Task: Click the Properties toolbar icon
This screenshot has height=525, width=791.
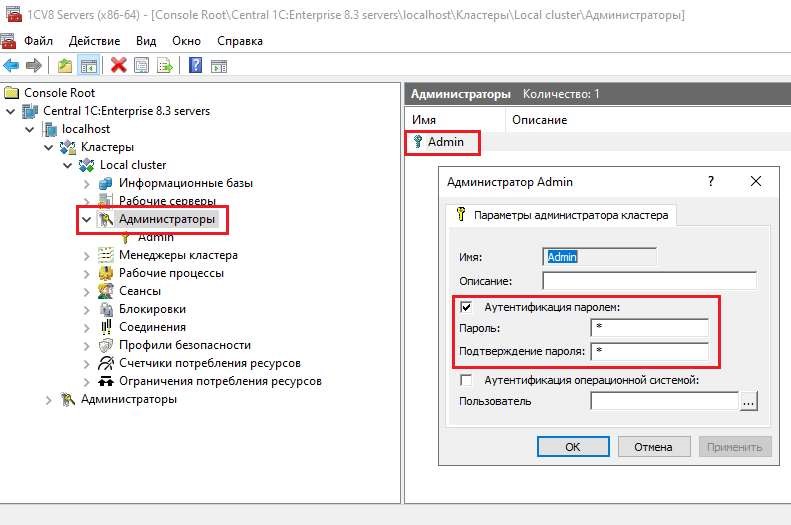Action: tap(142, 66)
